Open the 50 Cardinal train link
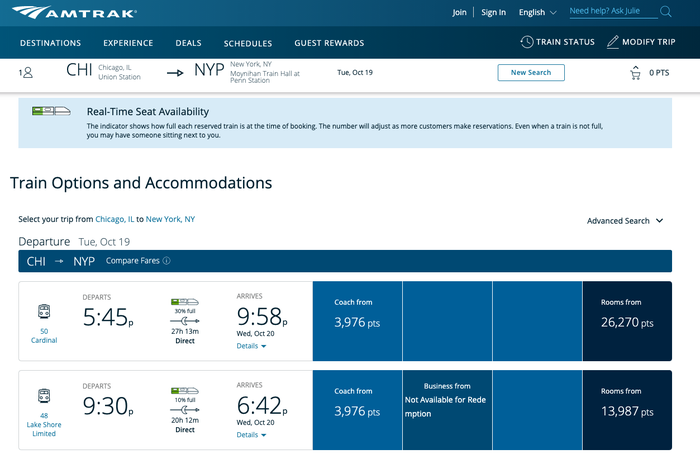The width and height of the screenshot is (700, 454). click(44, 336)
